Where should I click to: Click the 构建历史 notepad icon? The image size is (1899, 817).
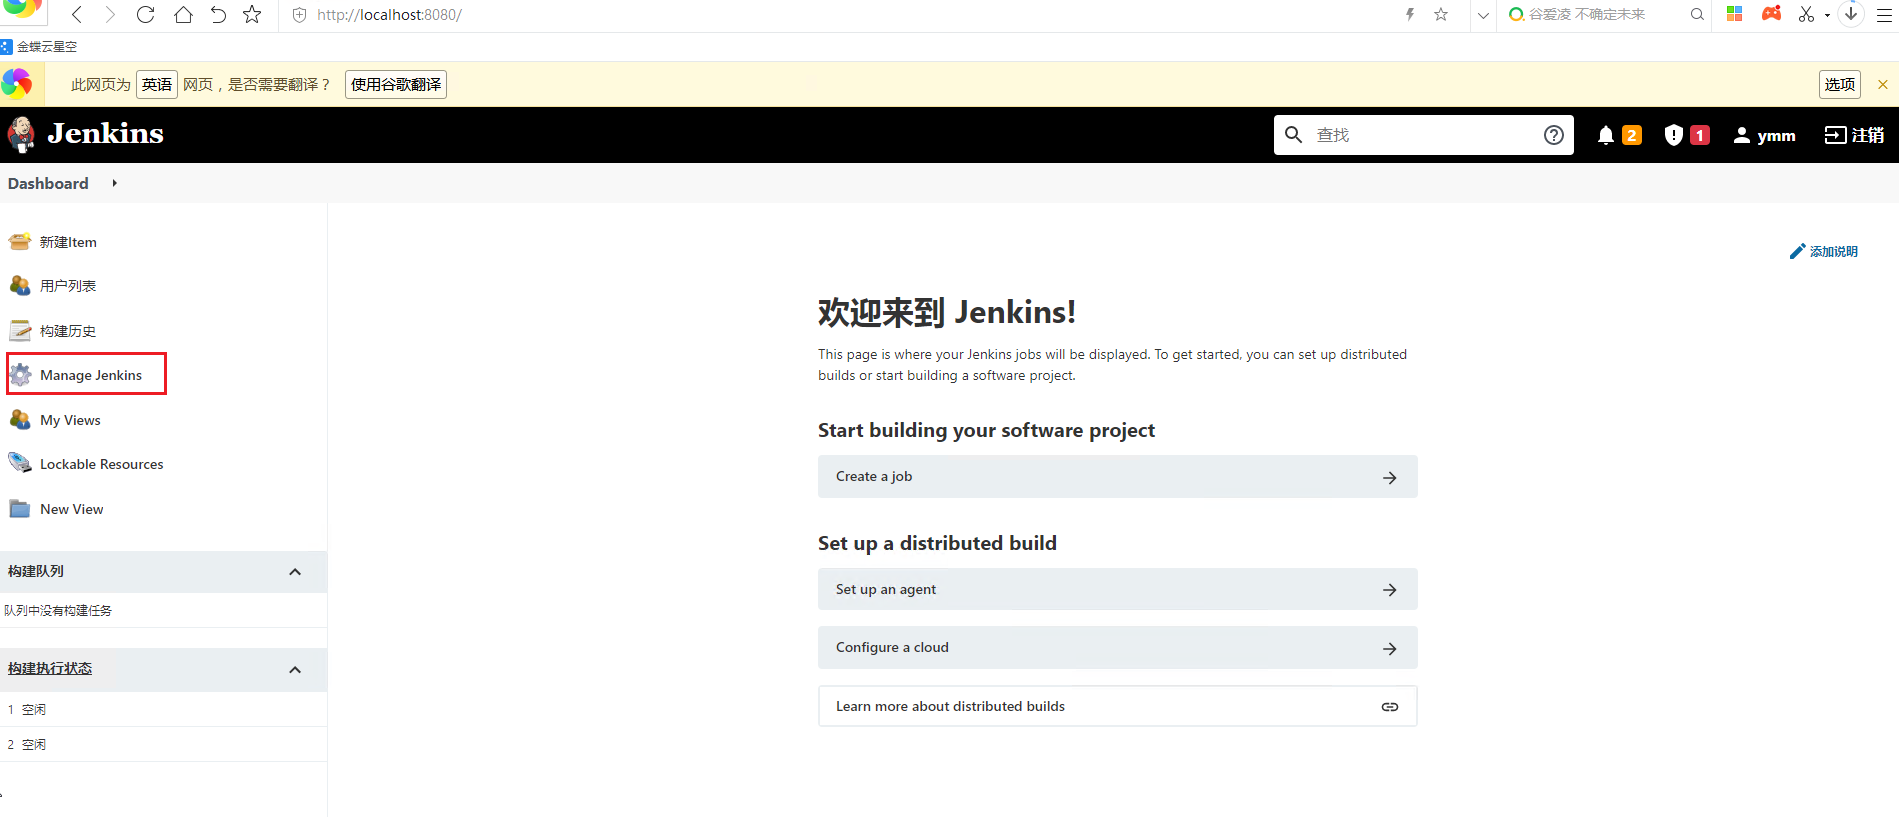(20, 330)
